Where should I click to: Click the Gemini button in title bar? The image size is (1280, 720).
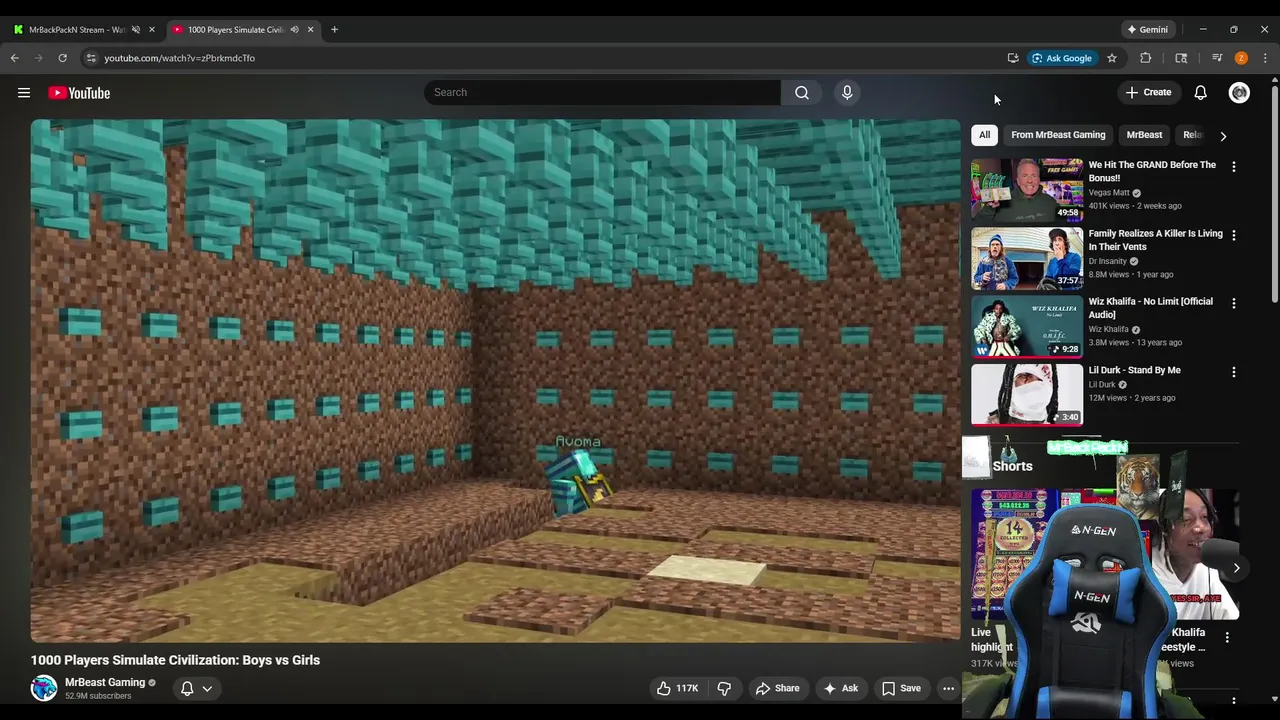(x=1147, y=29)
